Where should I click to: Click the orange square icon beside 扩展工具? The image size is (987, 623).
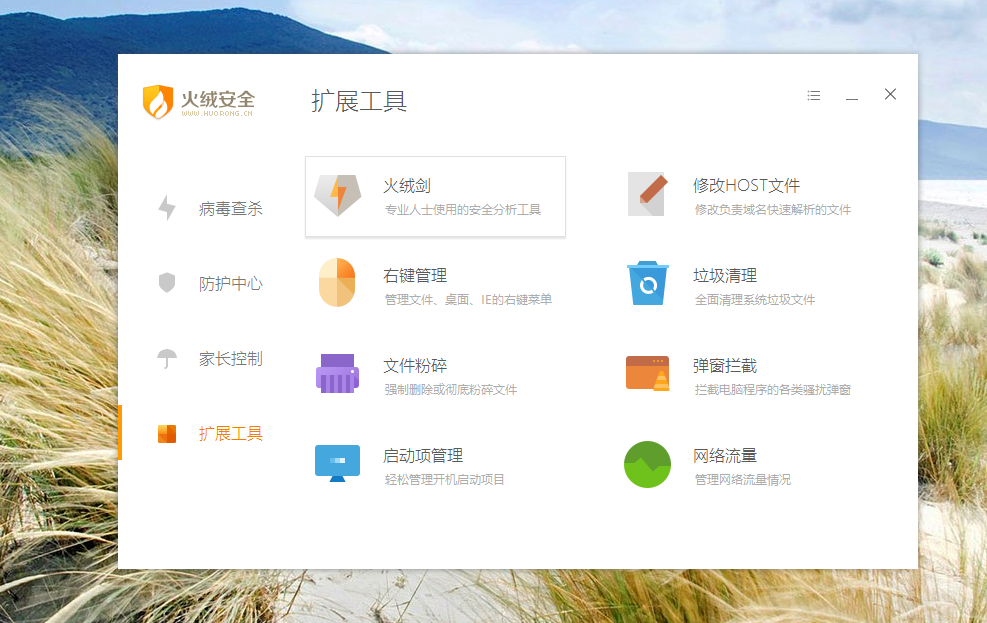click(167, 434)
